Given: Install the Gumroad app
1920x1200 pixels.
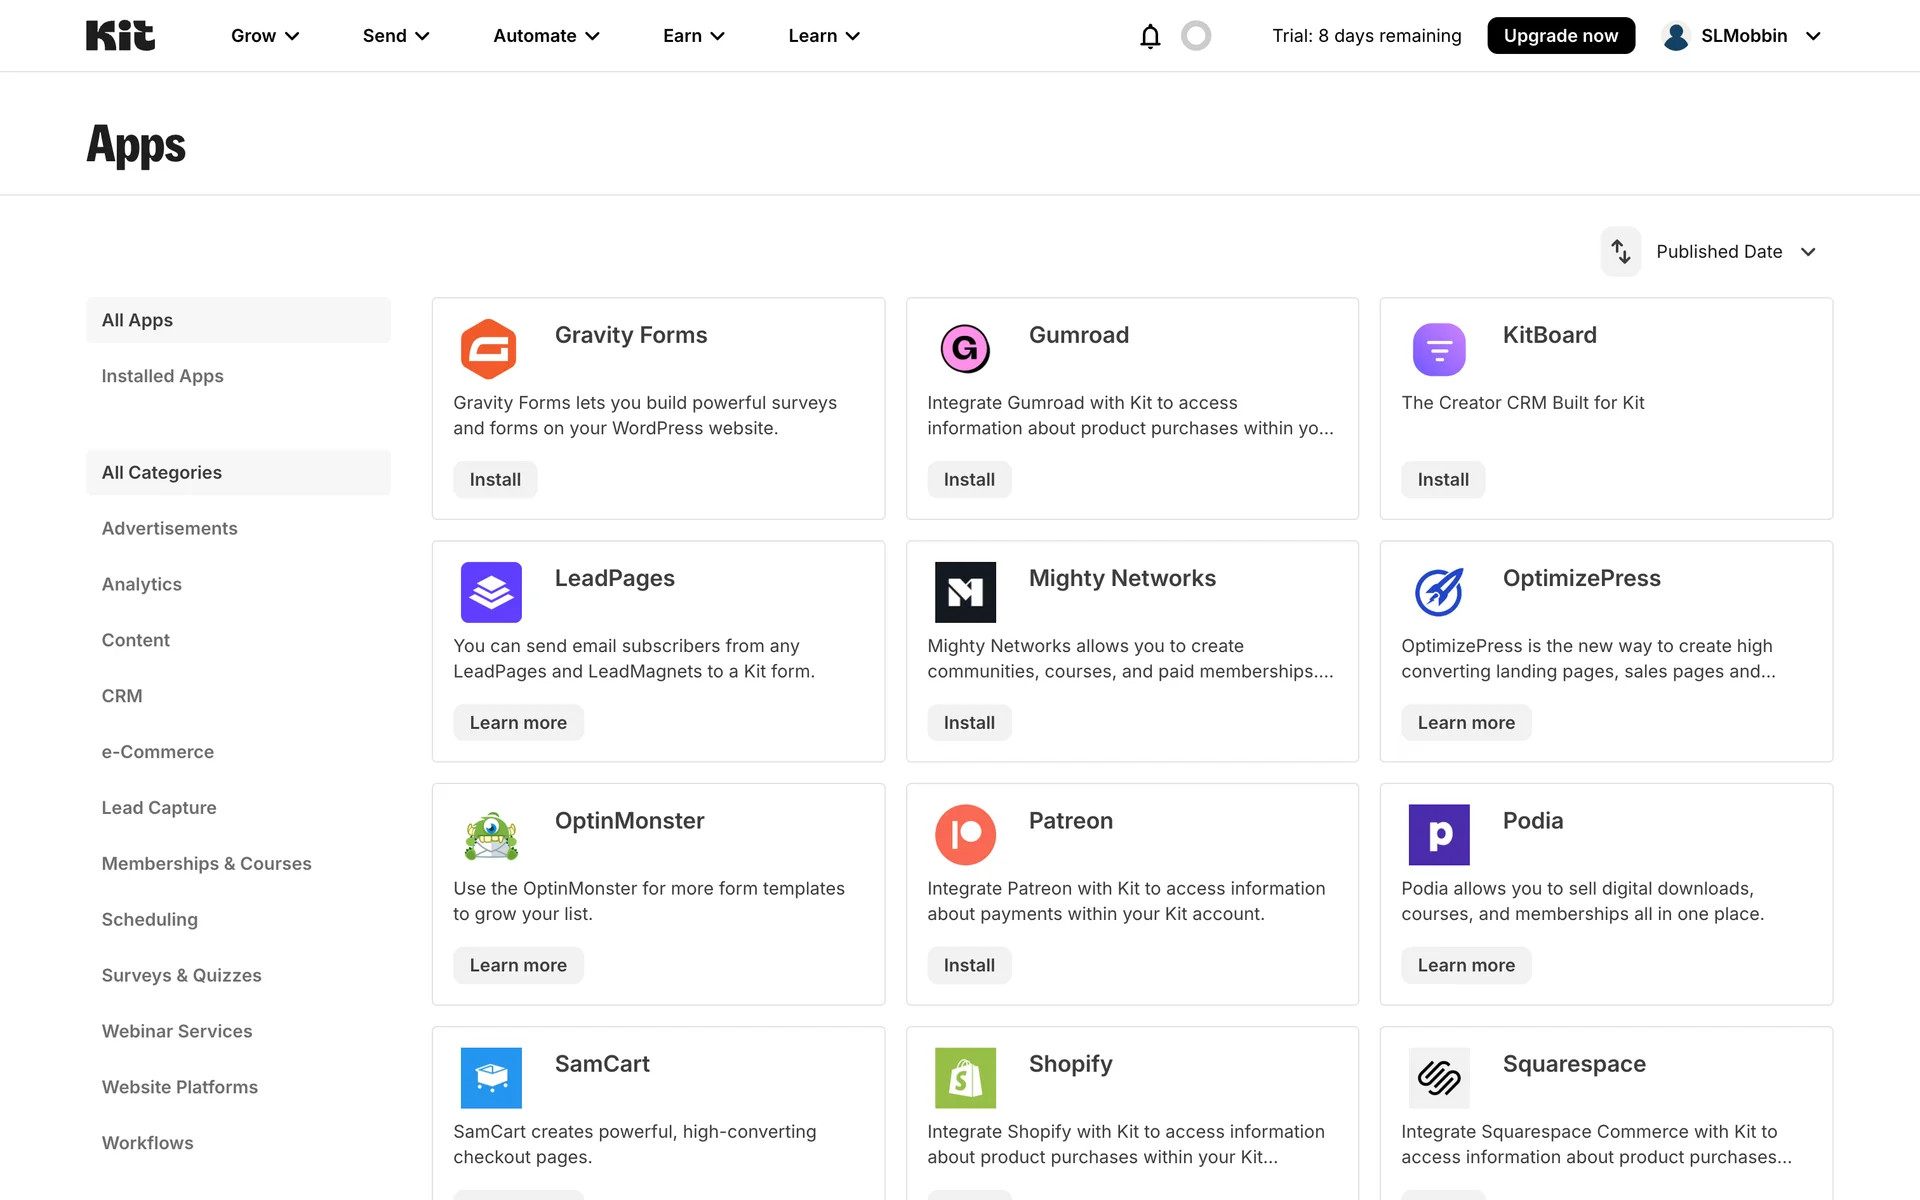Looking at the screenshot, I should click(x=968, y=480).
